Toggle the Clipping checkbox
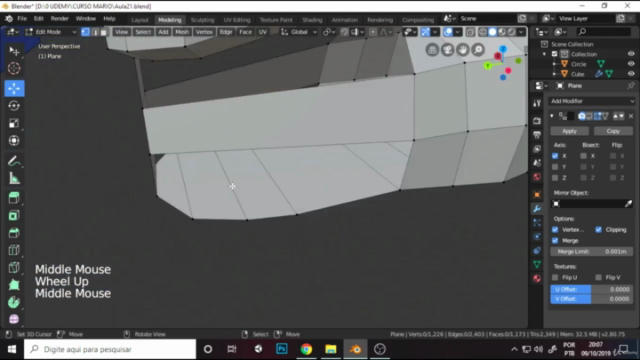The image size is (640, 360). 599,230
